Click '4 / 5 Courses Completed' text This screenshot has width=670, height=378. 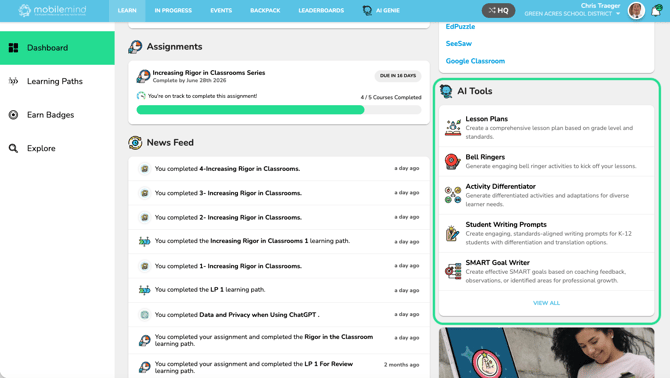(391, 97)
